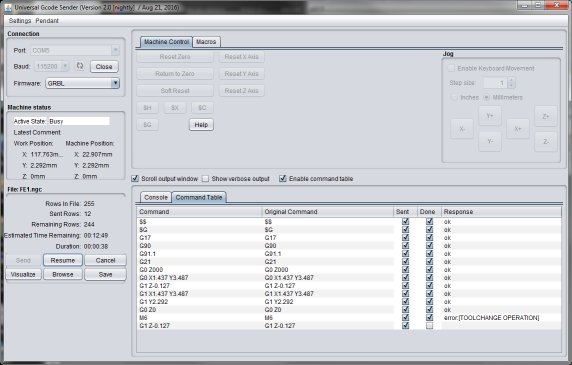Screen dimensions: 572x365
Task: Increase step size with up arrow
Action: coord(511,80)
